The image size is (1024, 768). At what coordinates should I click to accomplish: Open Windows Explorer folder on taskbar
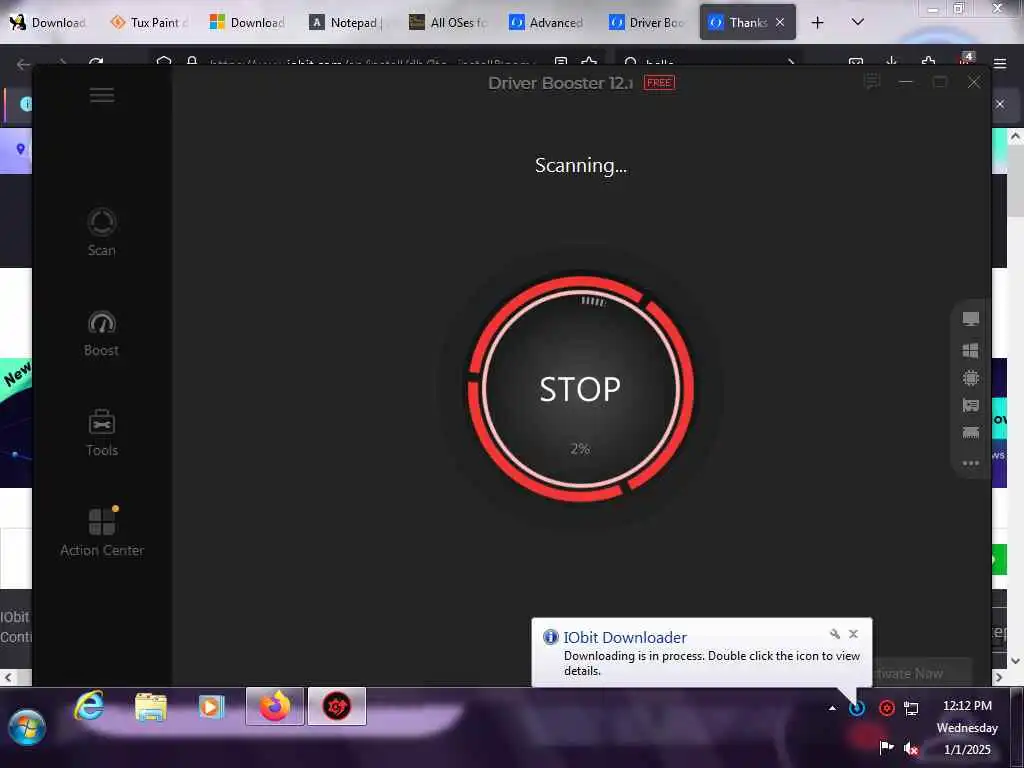(x=151, y=707)
